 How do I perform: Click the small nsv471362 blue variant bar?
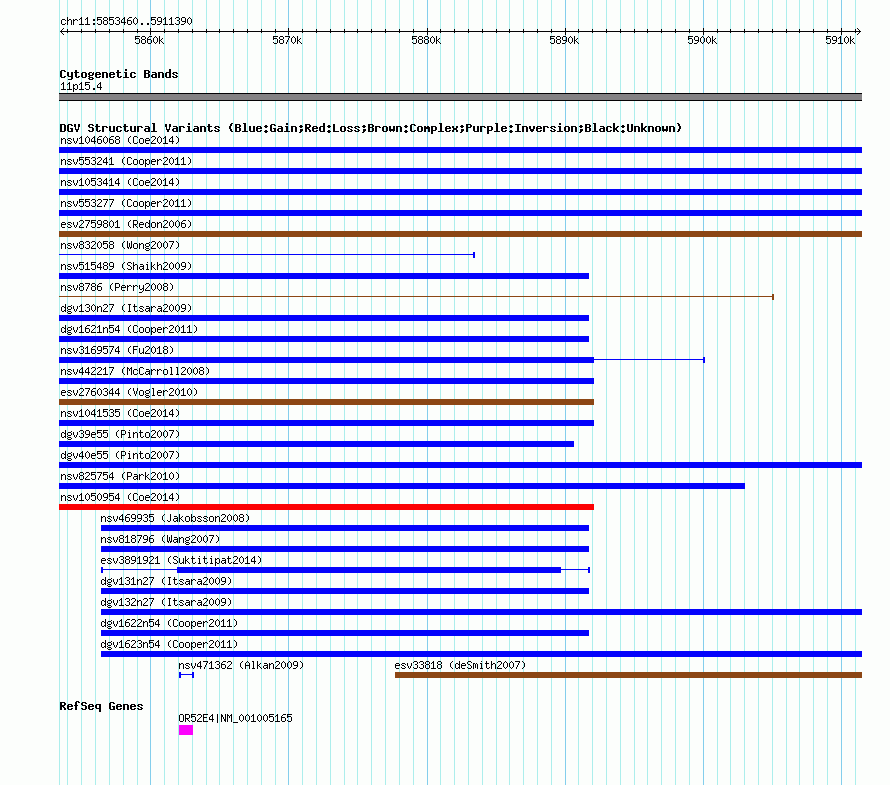click(x=187, y=675)
